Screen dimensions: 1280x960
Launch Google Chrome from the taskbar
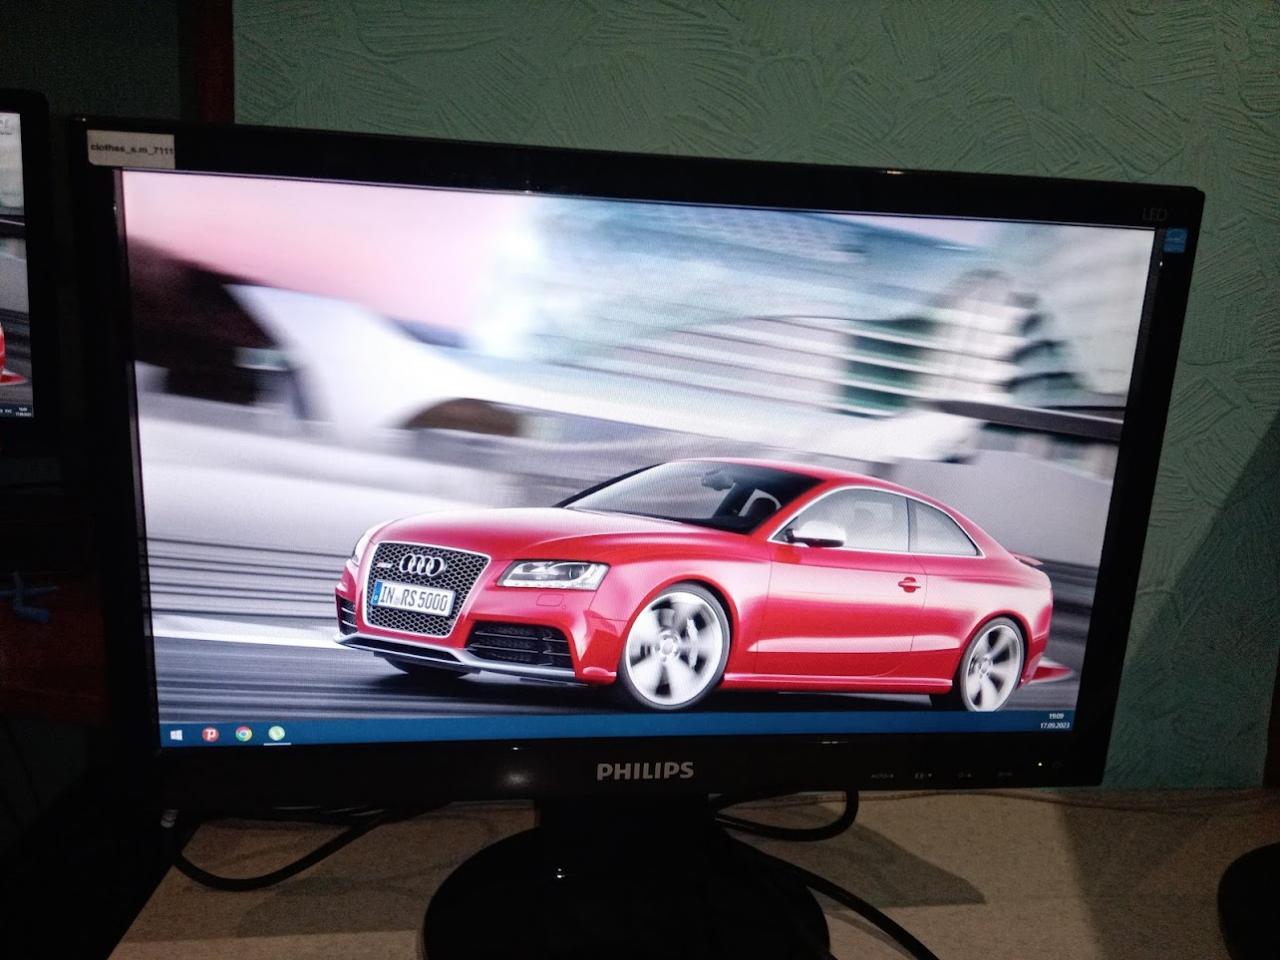(x=244, y=734)
